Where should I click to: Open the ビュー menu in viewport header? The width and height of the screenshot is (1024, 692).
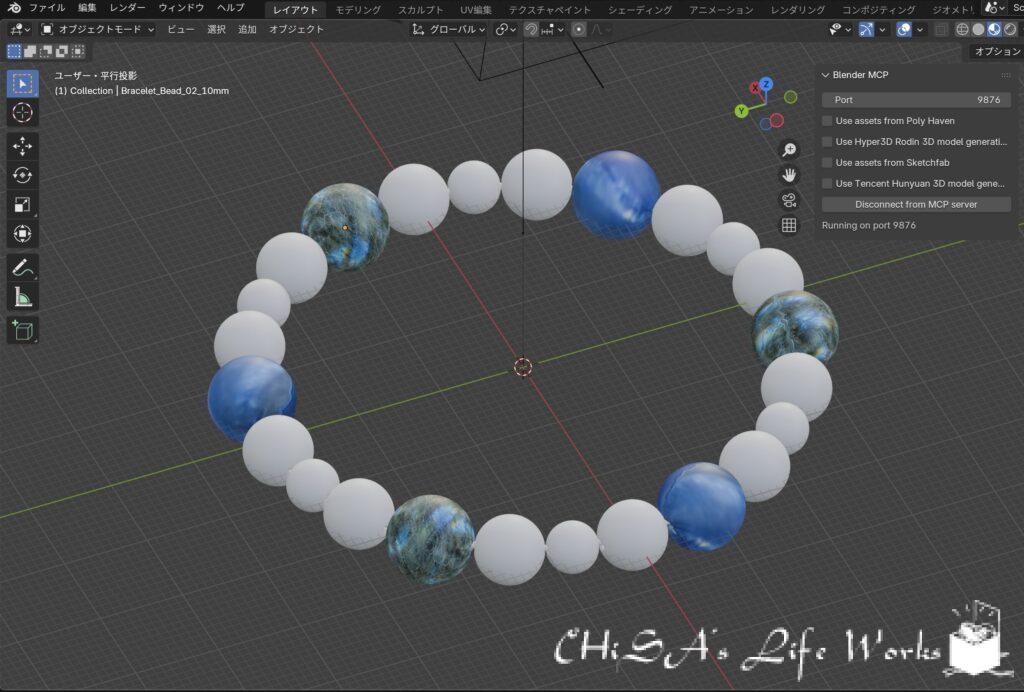pos(180,29)
